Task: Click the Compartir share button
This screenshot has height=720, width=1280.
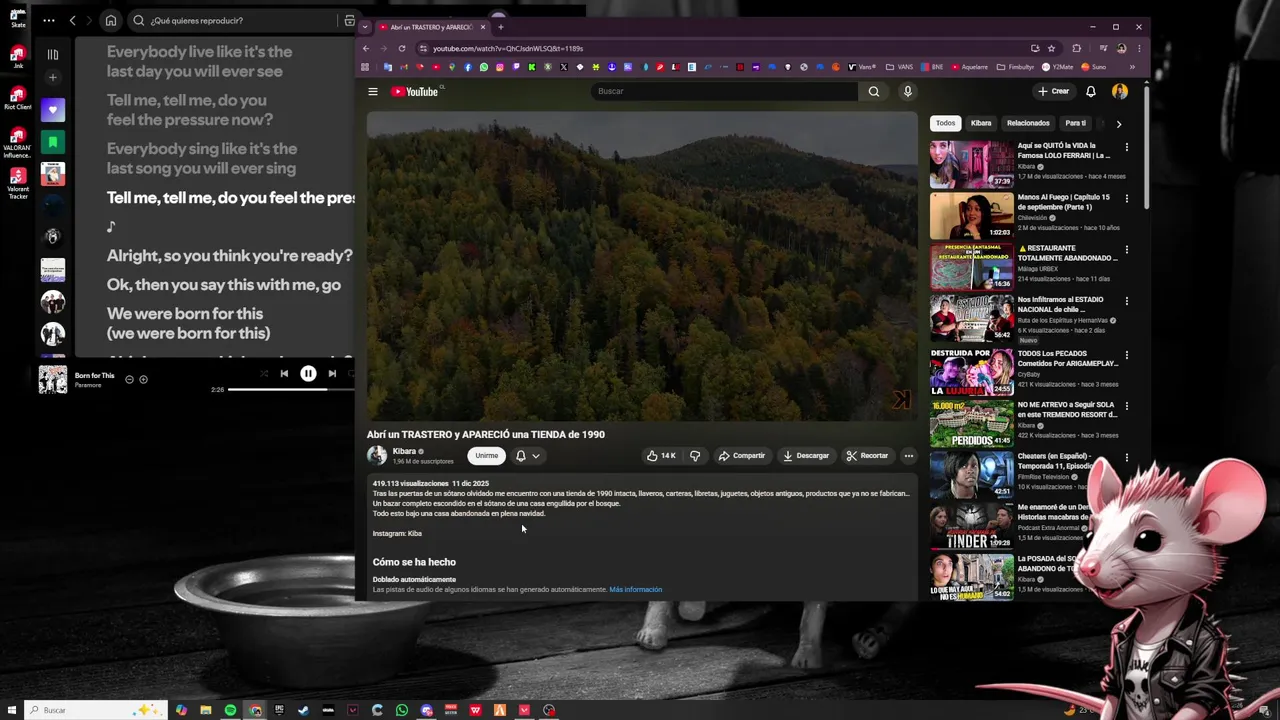Action: [742, 456]
